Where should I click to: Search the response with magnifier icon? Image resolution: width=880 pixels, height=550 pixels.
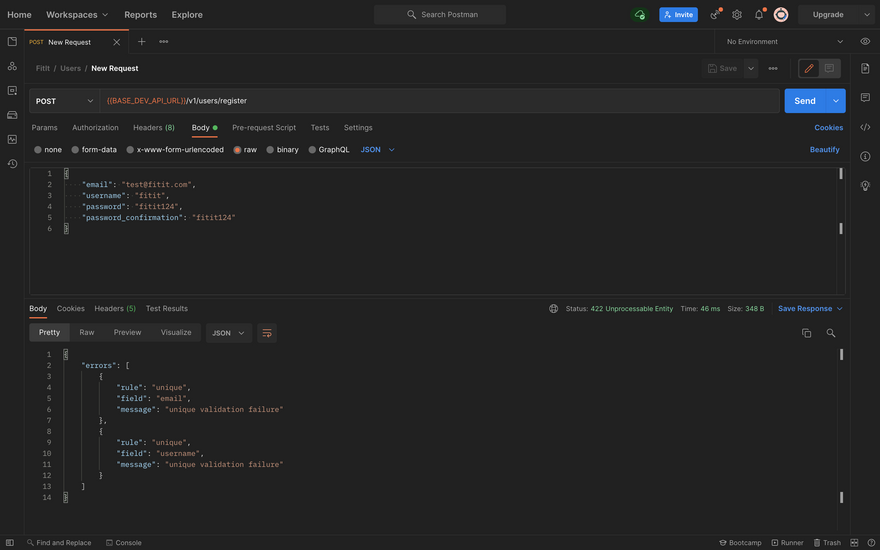tap(831, 333)
